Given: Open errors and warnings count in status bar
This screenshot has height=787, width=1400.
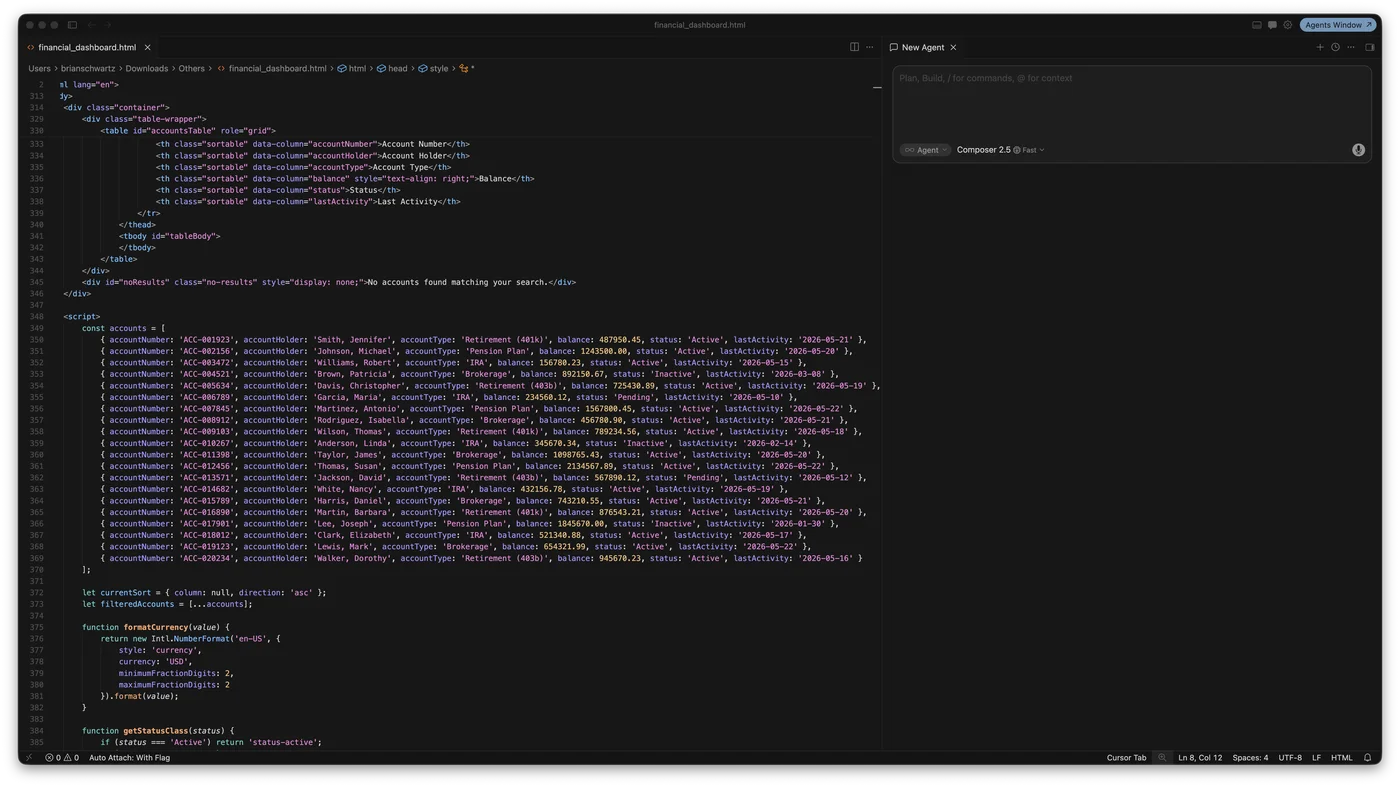Looking at the screenshot, I should 61,758.
